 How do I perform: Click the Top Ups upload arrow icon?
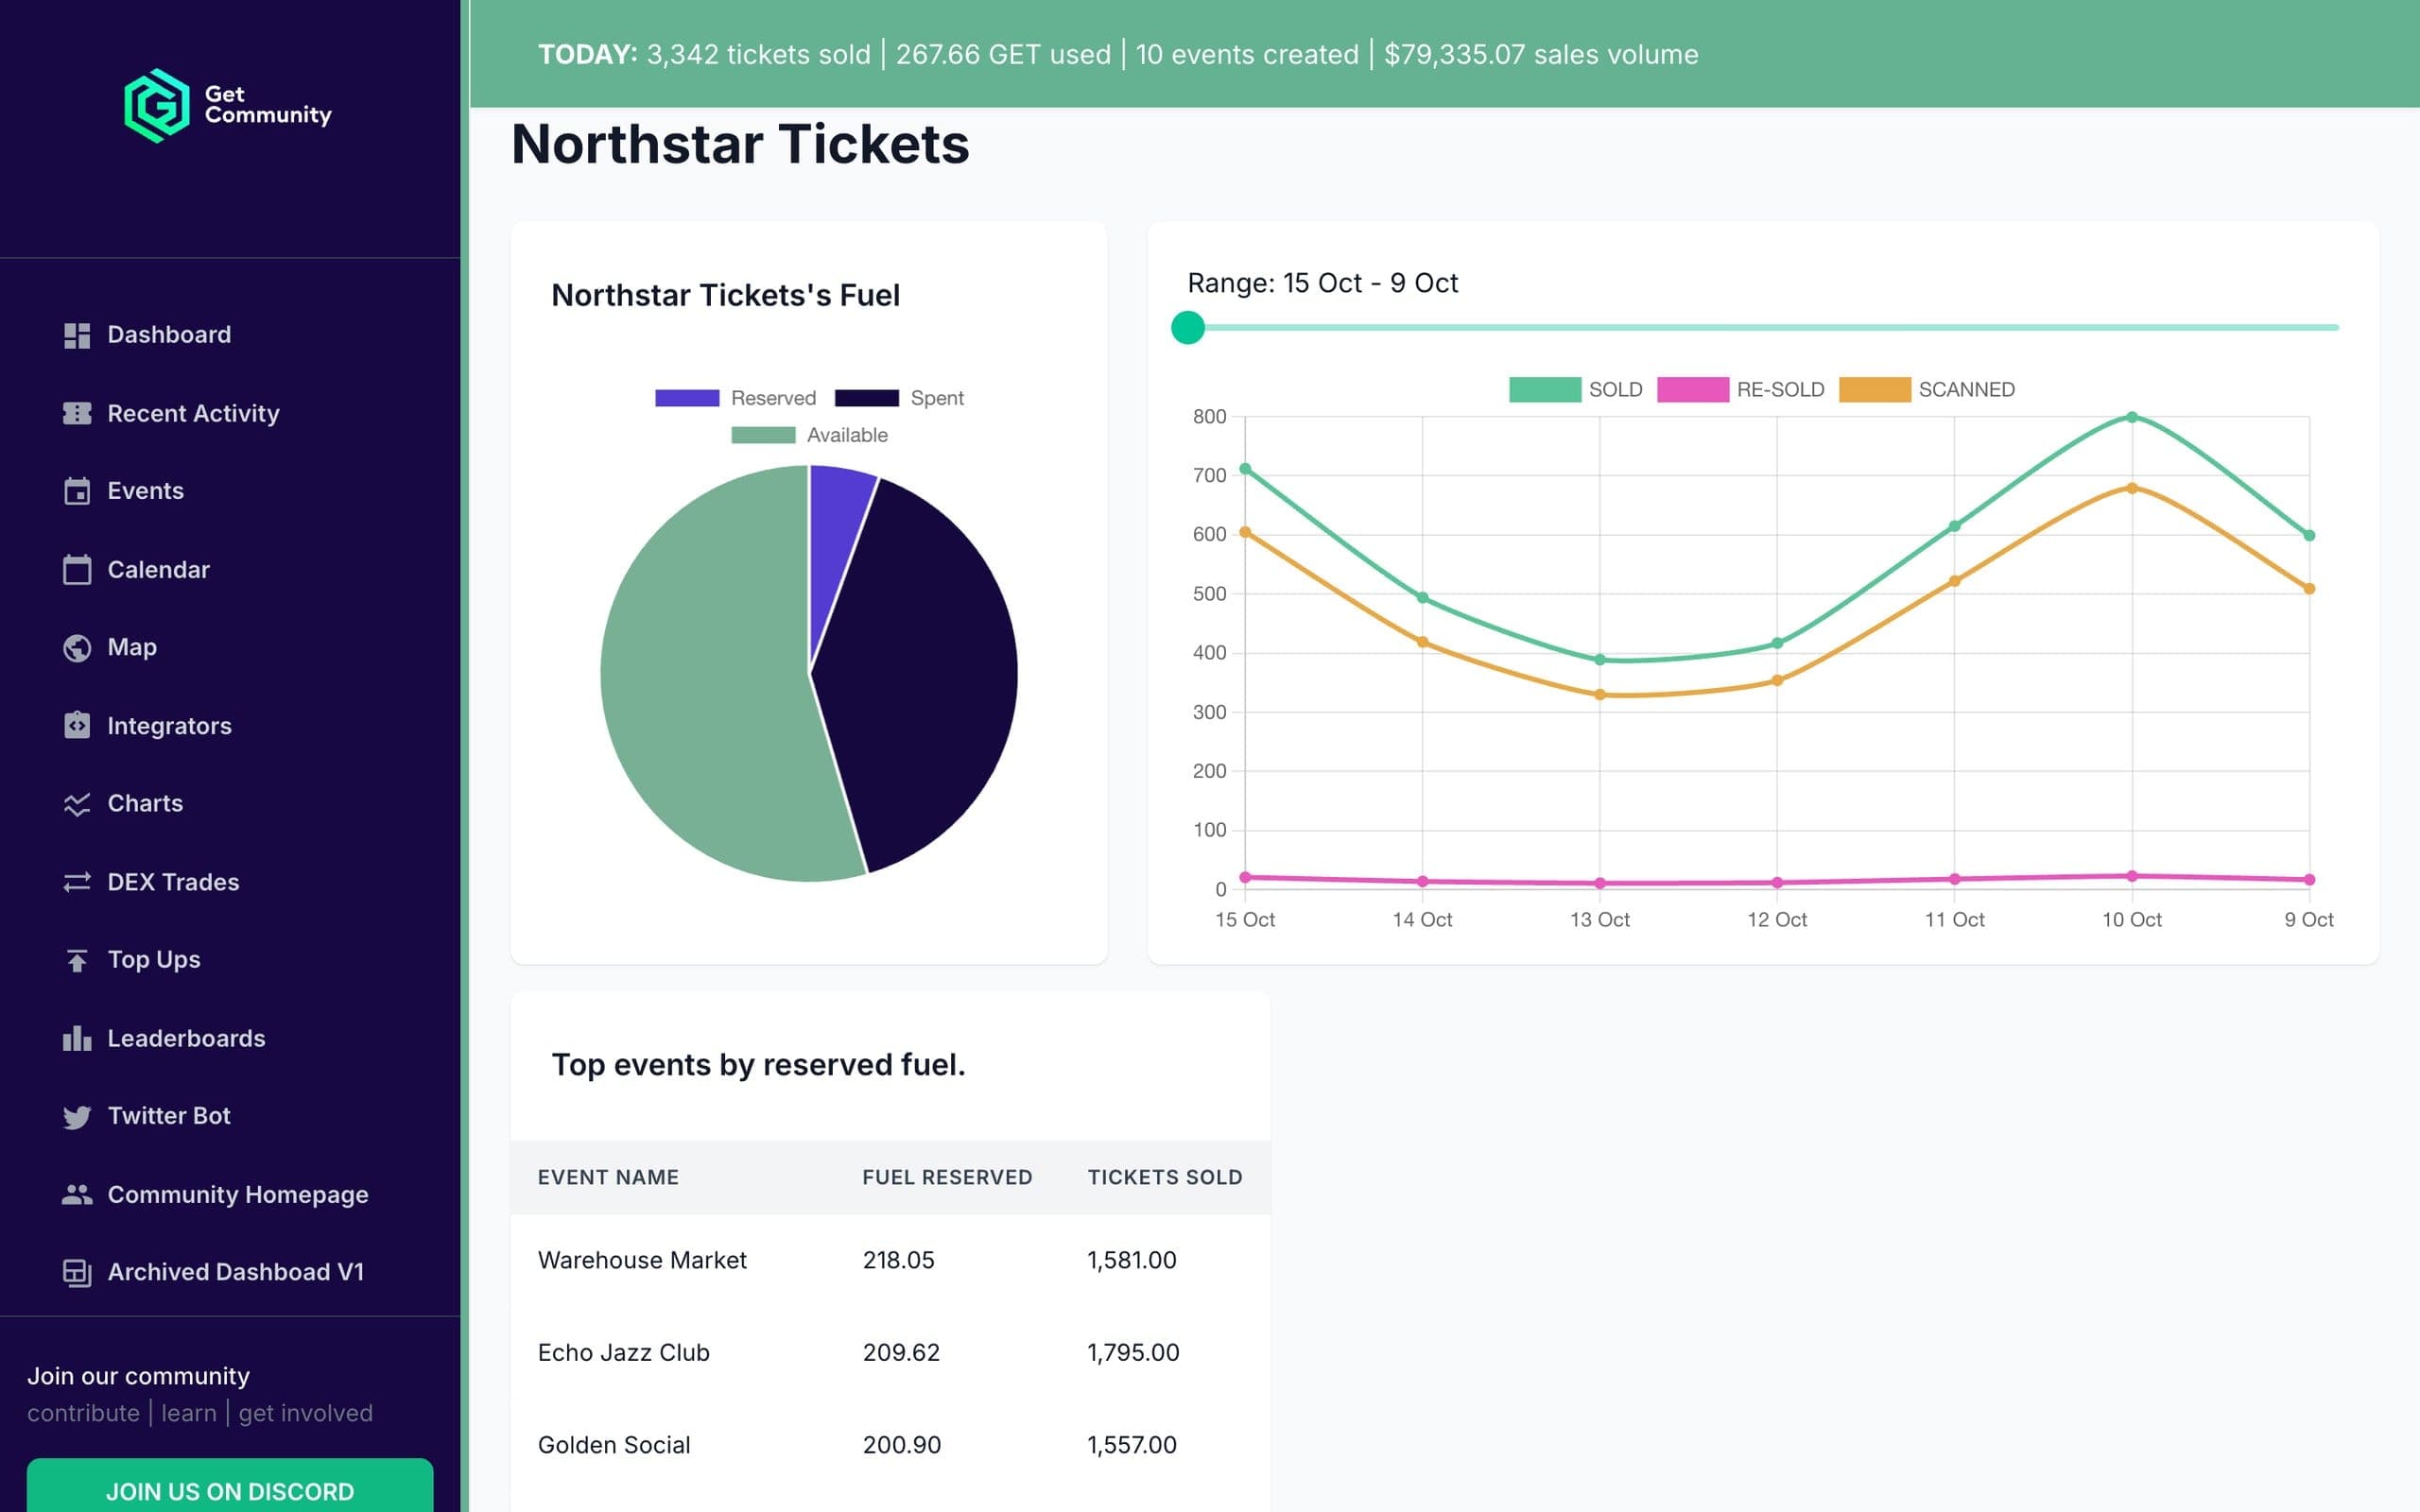77,960
